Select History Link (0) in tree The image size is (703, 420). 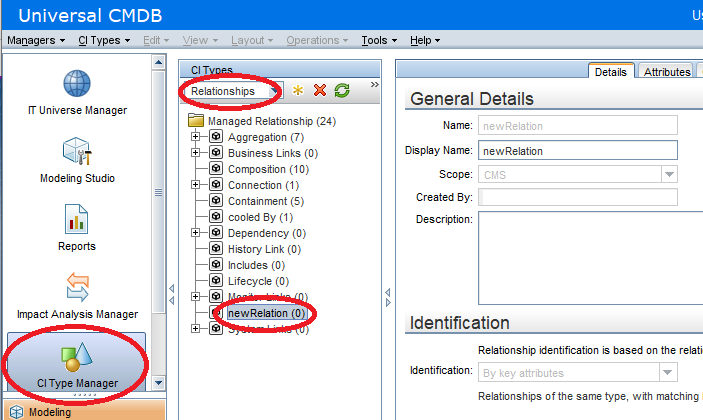pyautogui.click(x=264, y=249)
